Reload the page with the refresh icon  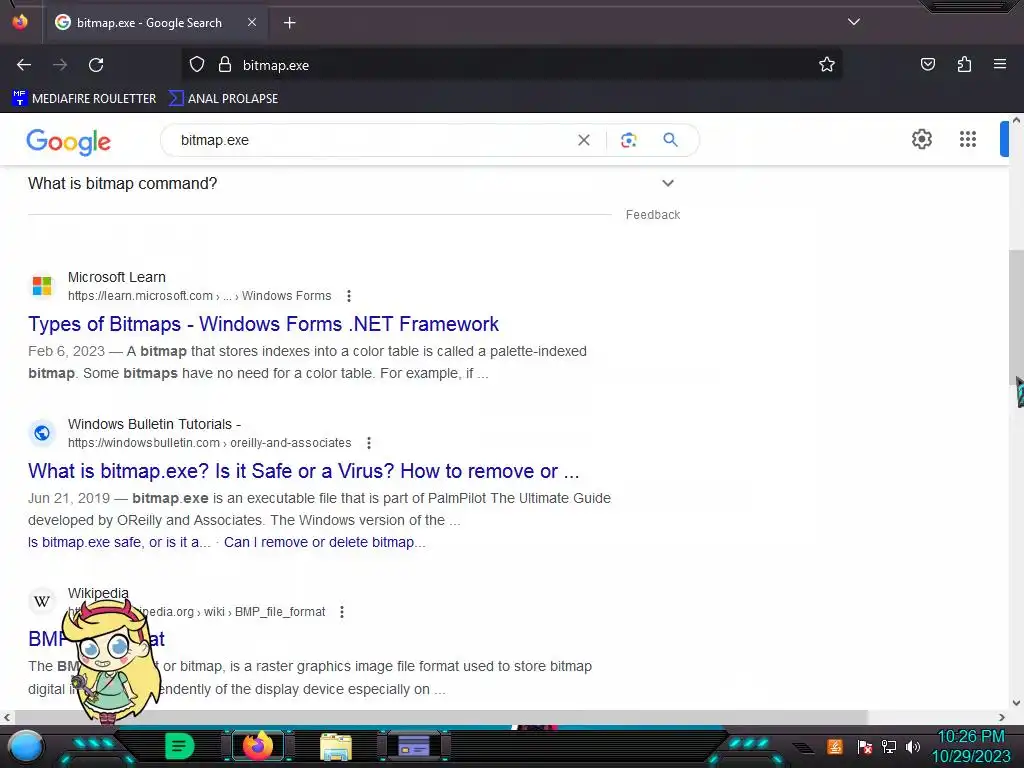point(96,65)
